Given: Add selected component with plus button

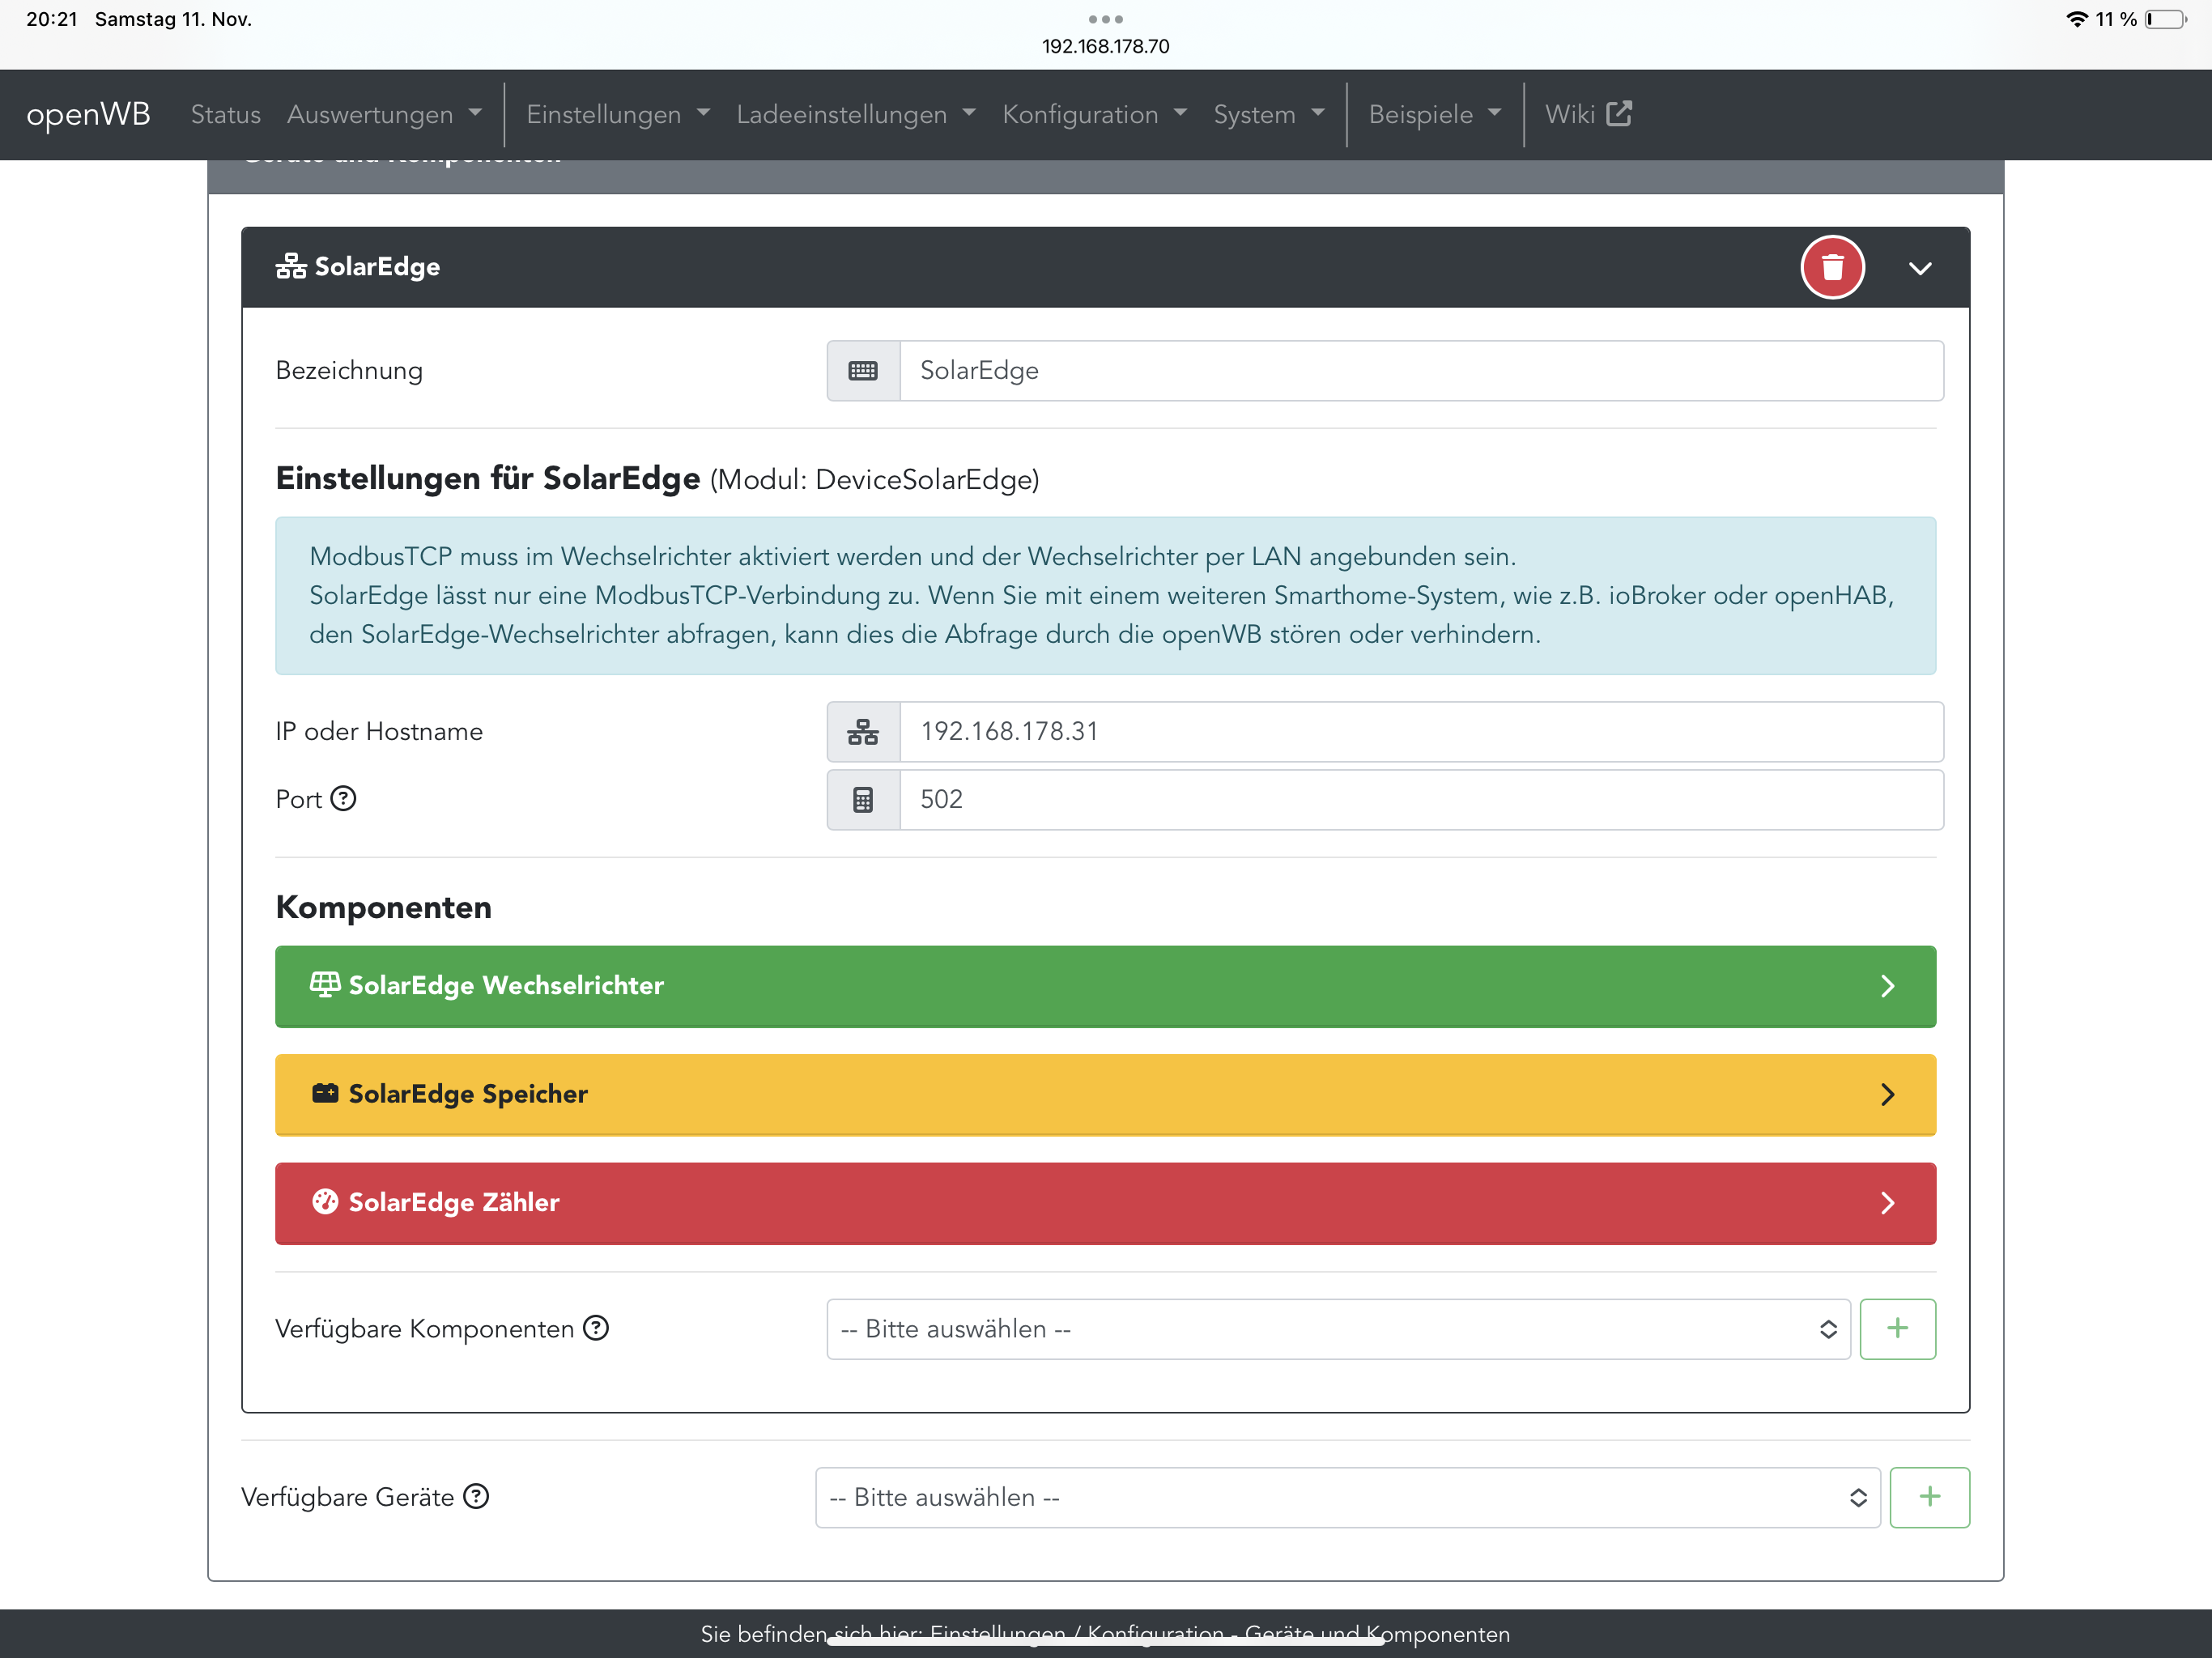Looking at the screenshot, I should (1897, 1329).
